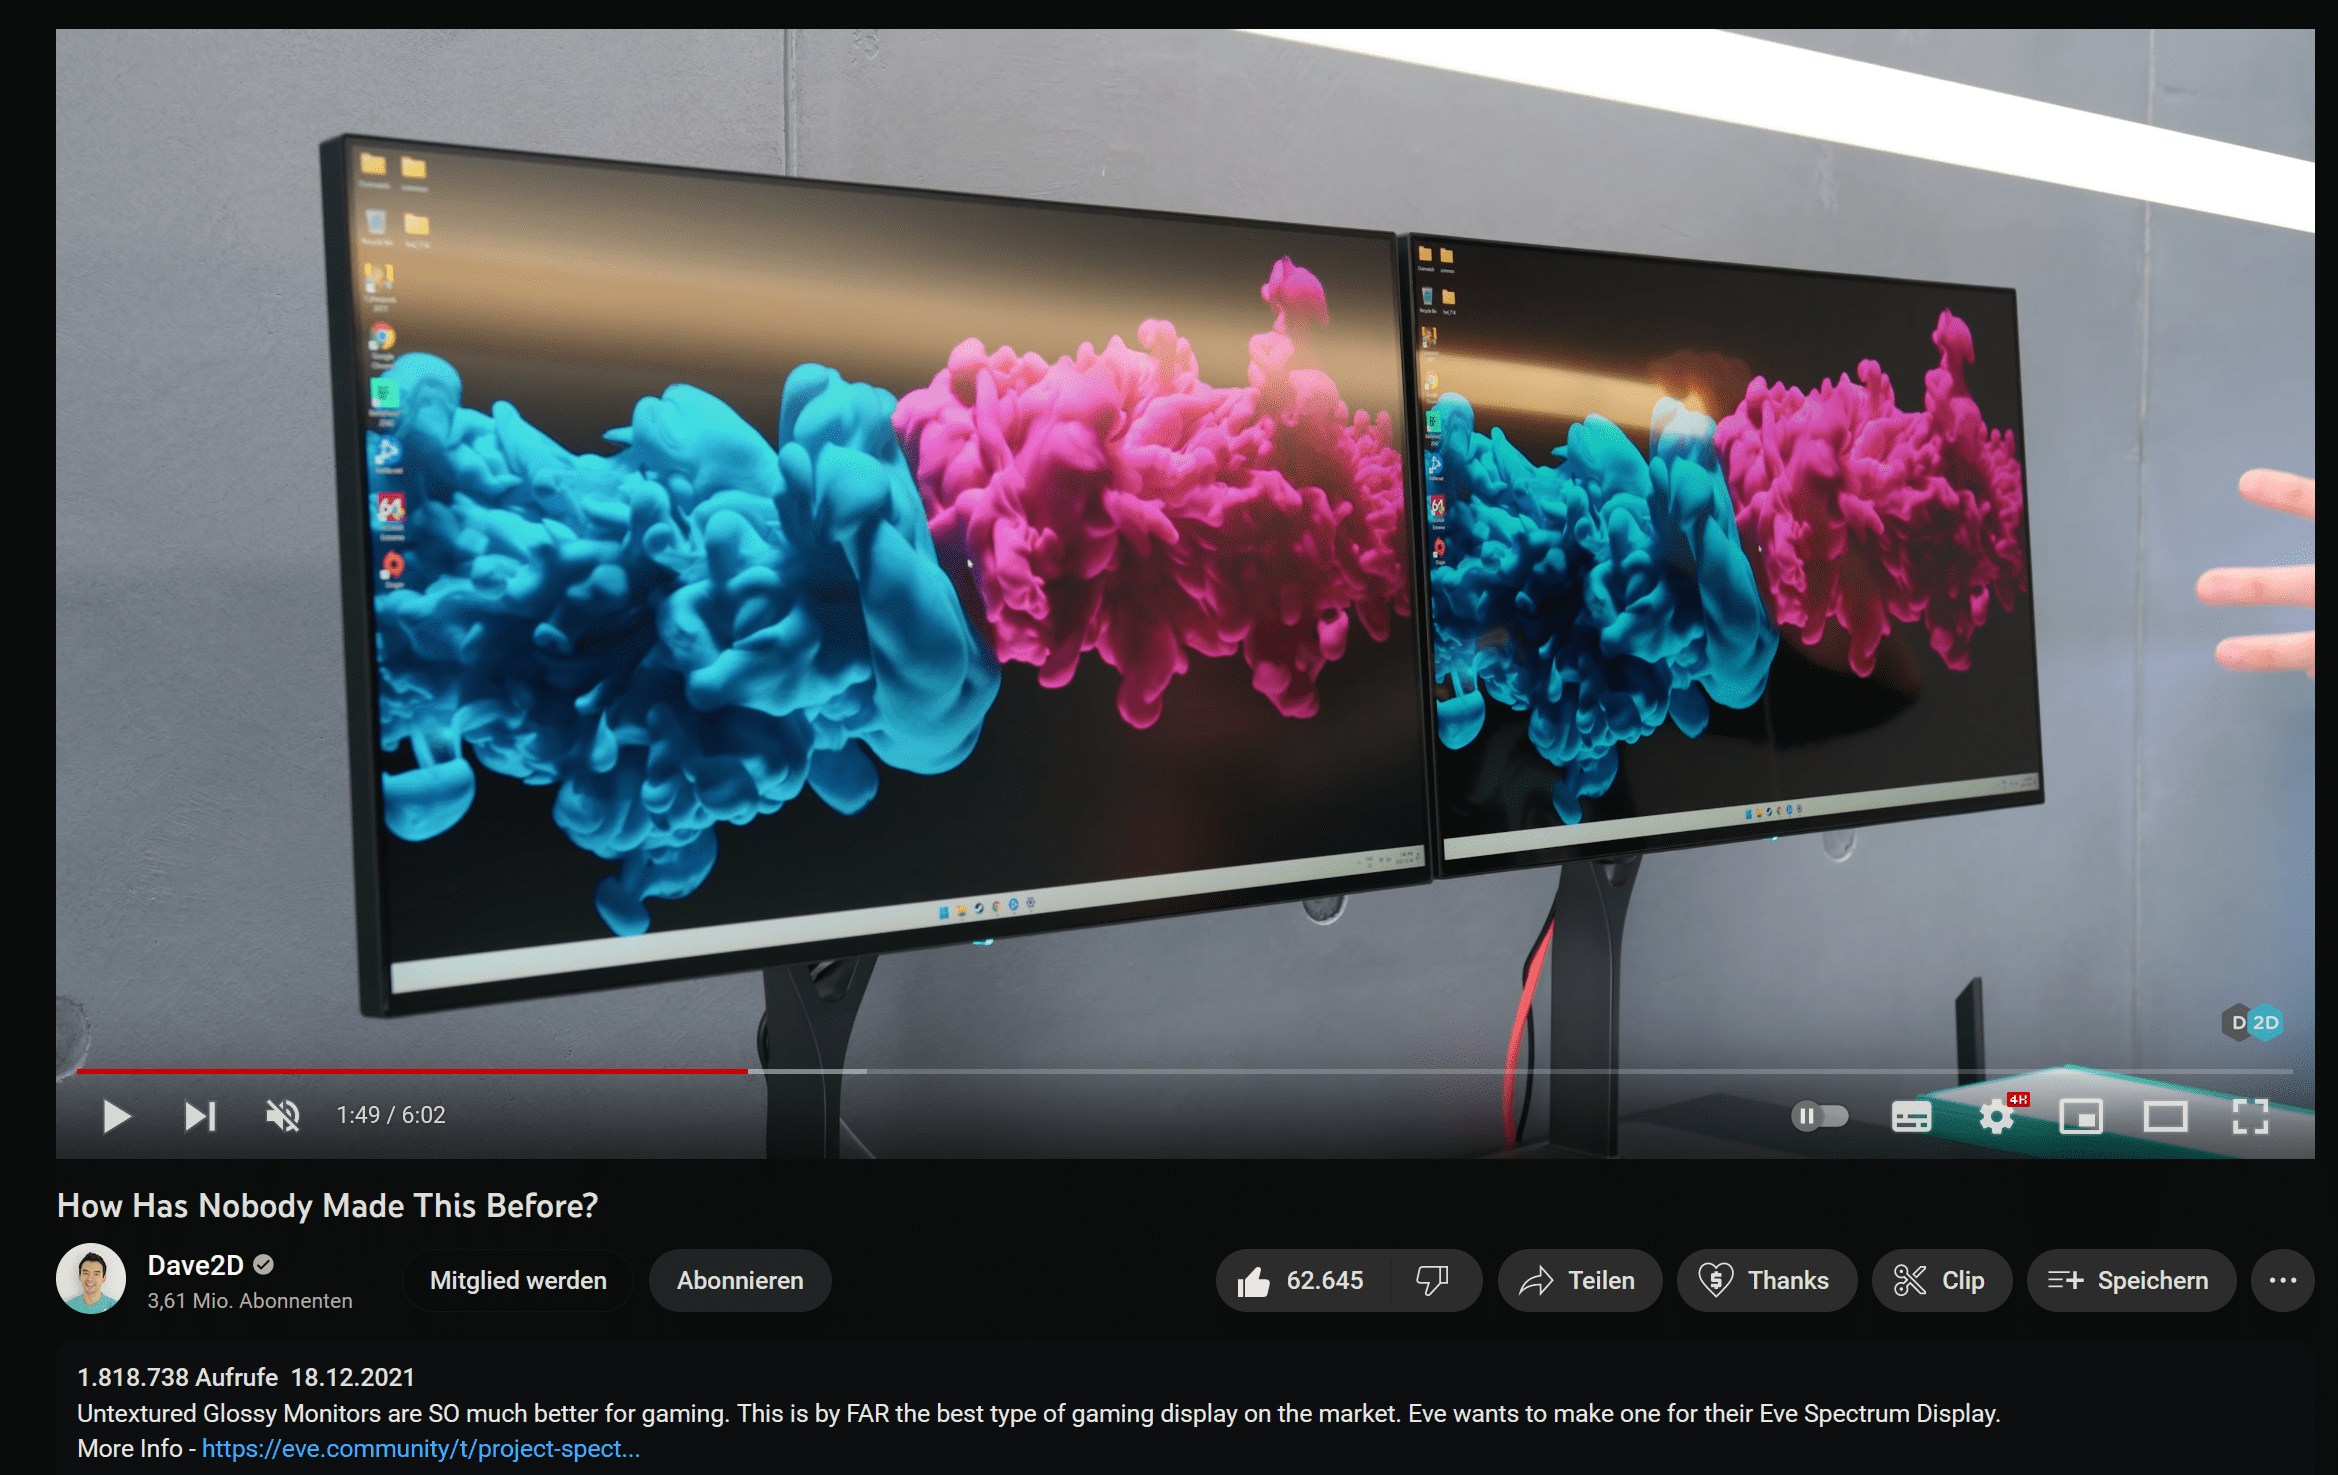
Task: Click the upload date 18.12.2021
Action: pos(352,1377)
